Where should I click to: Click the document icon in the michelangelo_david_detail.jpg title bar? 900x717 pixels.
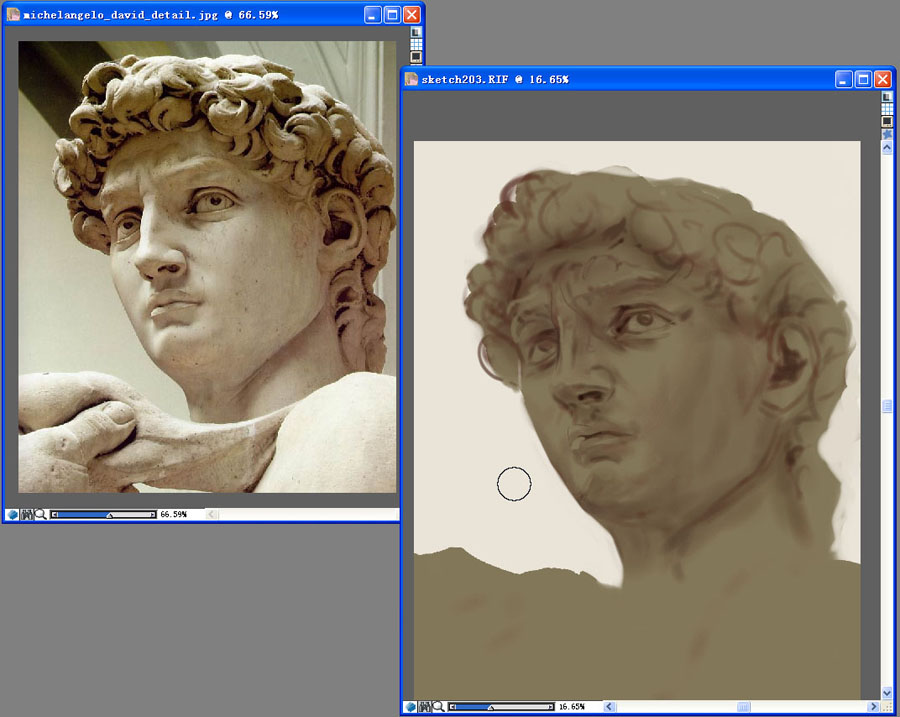pyautogui.click(x=13, y=14)
